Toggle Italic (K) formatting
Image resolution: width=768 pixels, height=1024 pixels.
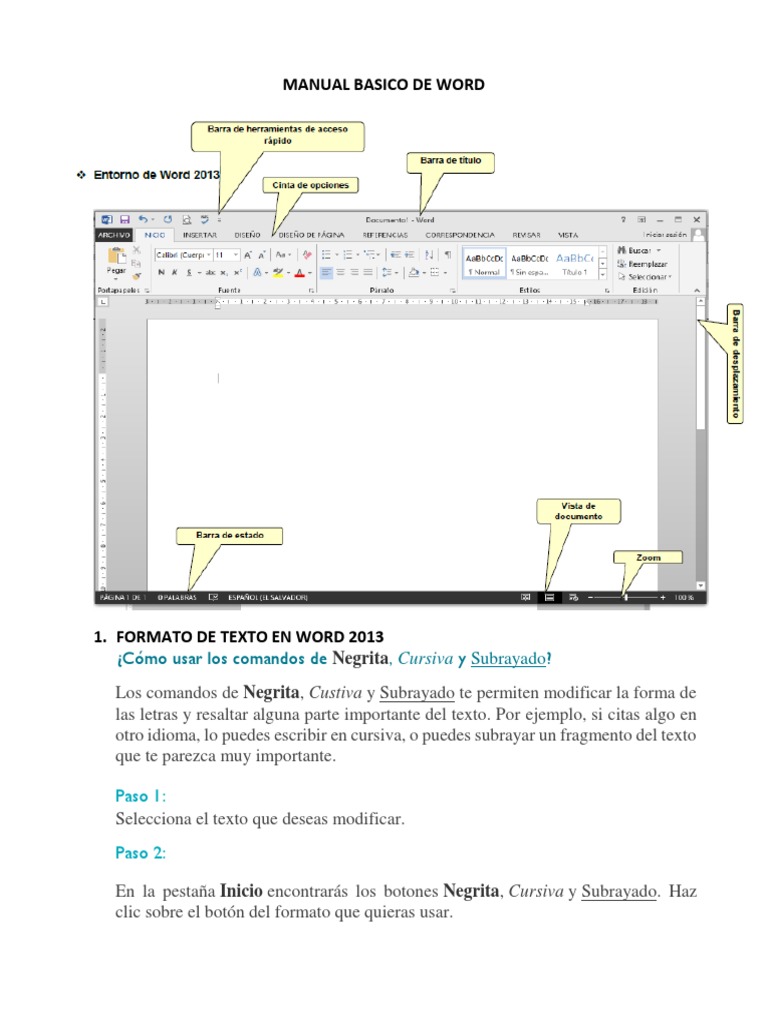(x=174, y=273)
